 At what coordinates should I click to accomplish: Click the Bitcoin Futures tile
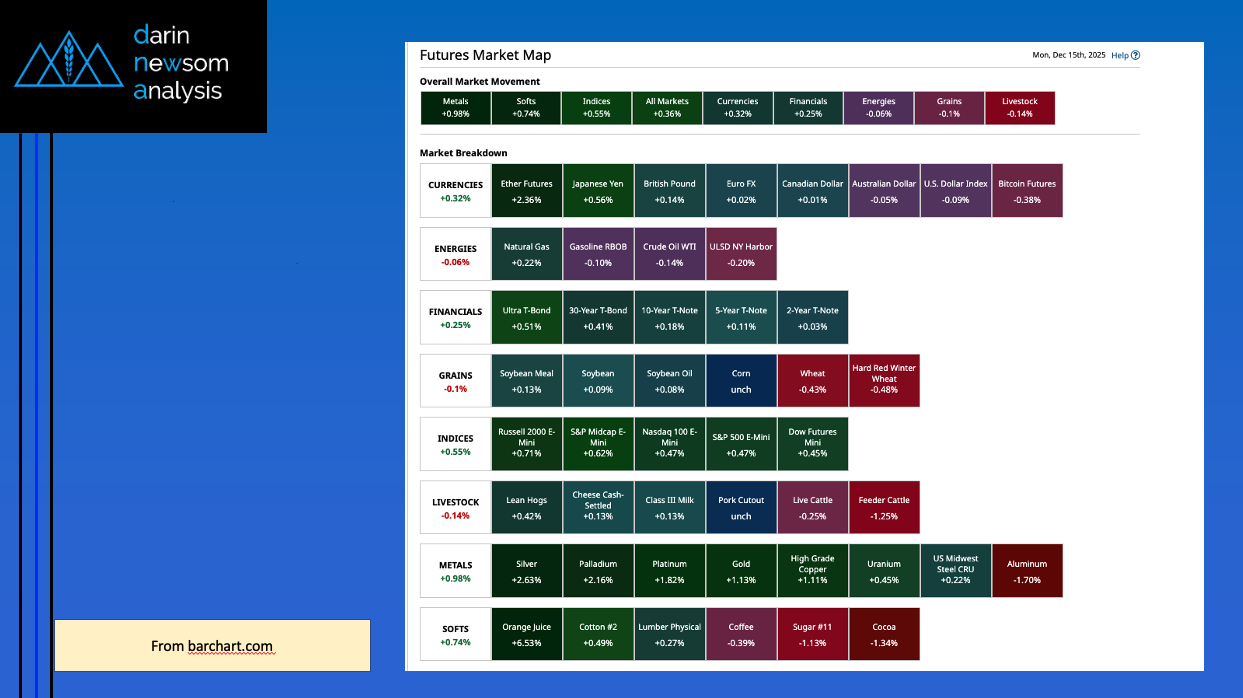1027,191
